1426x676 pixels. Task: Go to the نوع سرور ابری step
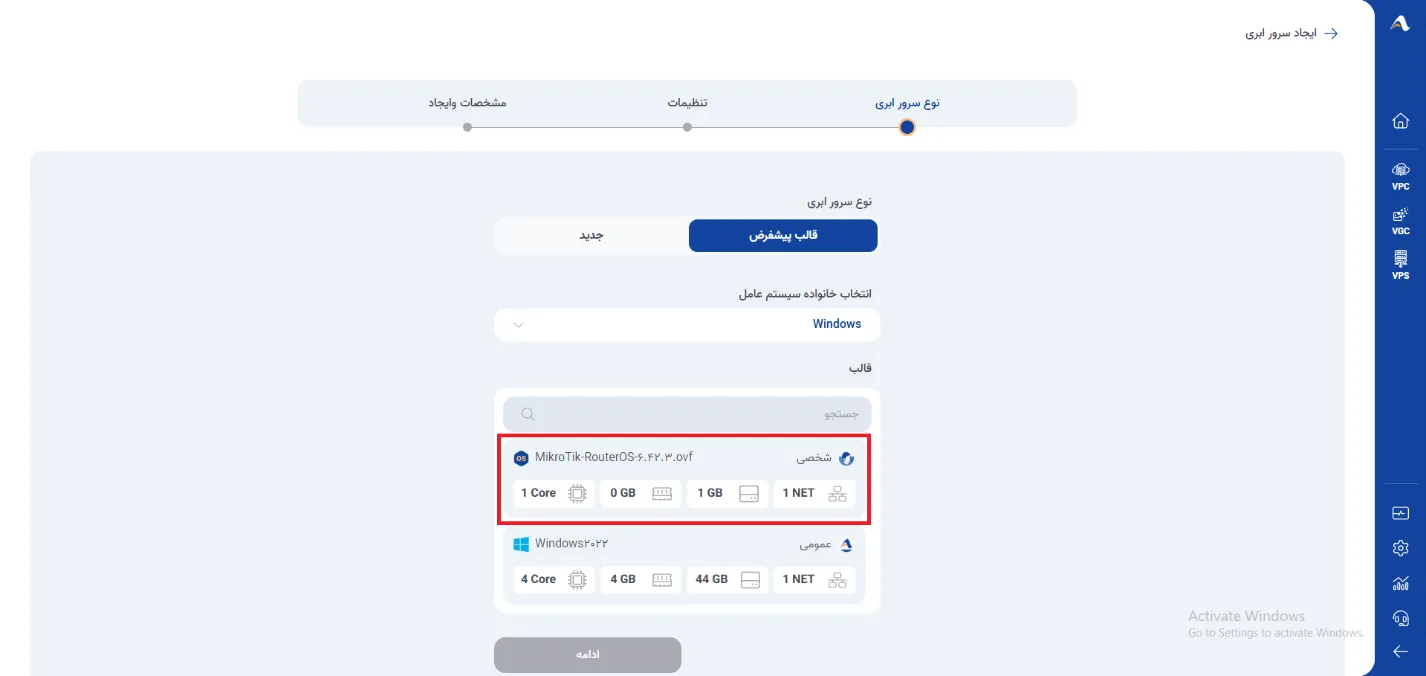point(907,103)
